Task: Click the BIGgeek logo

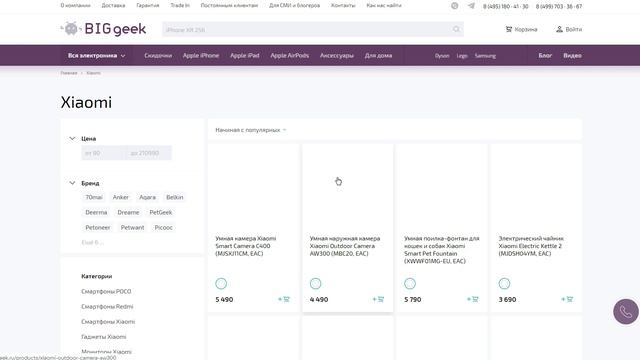Action: [x=103, y=29]
